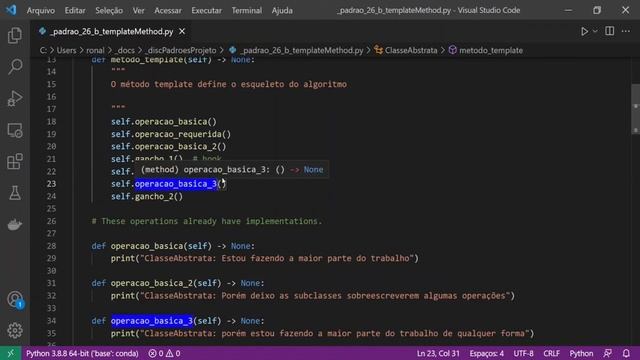Click the file name breadcrumb segment
Image resolution: width=640 pixels, height=360 pixels.
(x=296, y=50)
